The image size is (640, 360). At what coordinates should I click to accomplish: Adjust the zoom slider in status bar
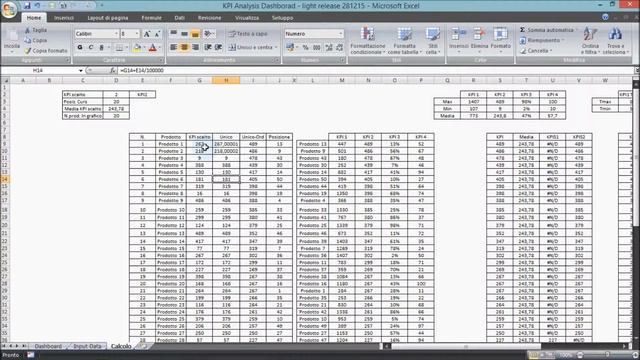tap(607, 355)
